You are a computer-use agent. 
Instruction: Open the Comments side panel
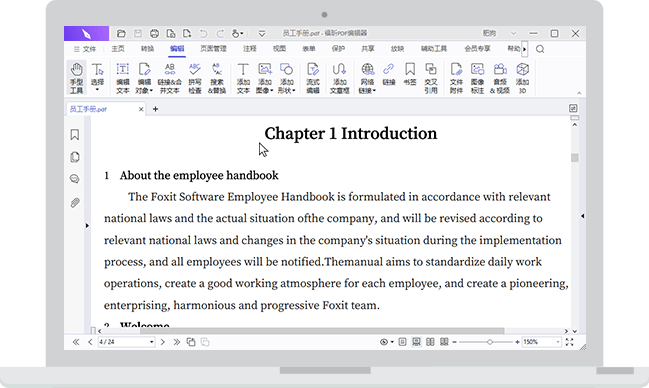(x=75, y=179)
